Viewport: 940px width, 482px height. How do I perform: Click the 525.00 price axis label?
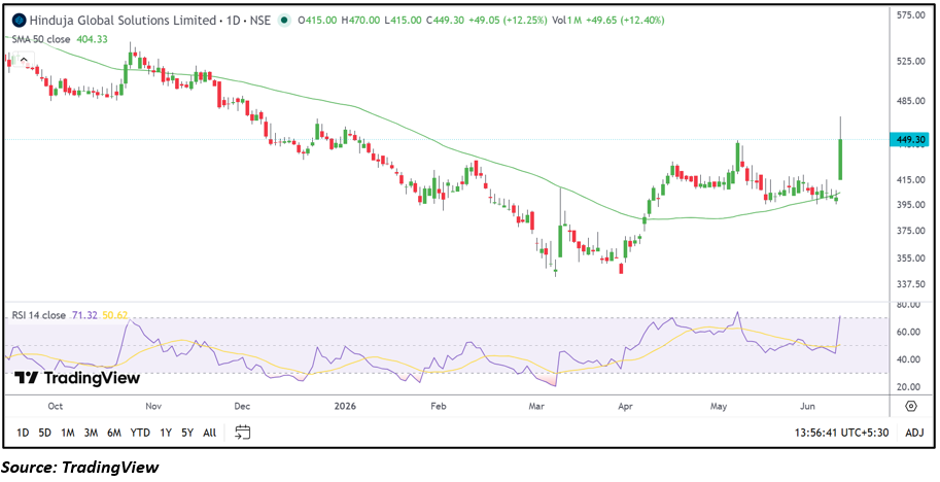(x=909, y=61)
